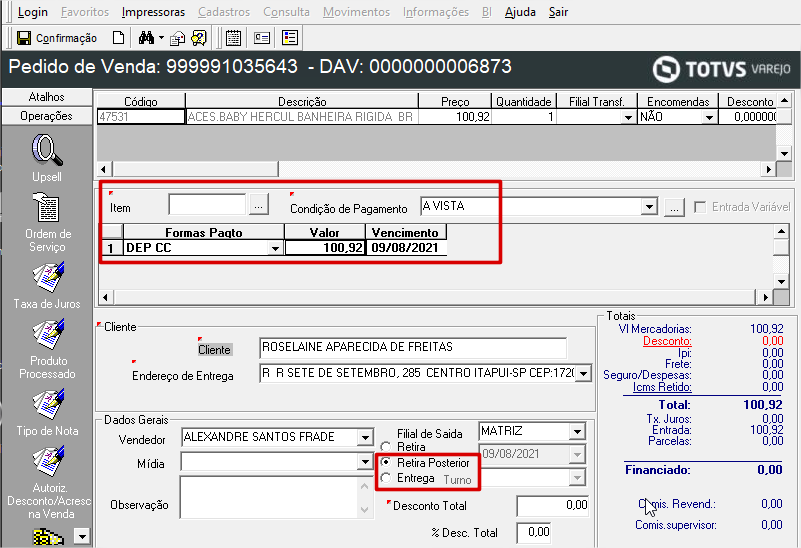Screen dimensions: 801x548
Task: Click the Preço cell 100,92 in items
Action: pyautogui.click(x=455, y=117)
